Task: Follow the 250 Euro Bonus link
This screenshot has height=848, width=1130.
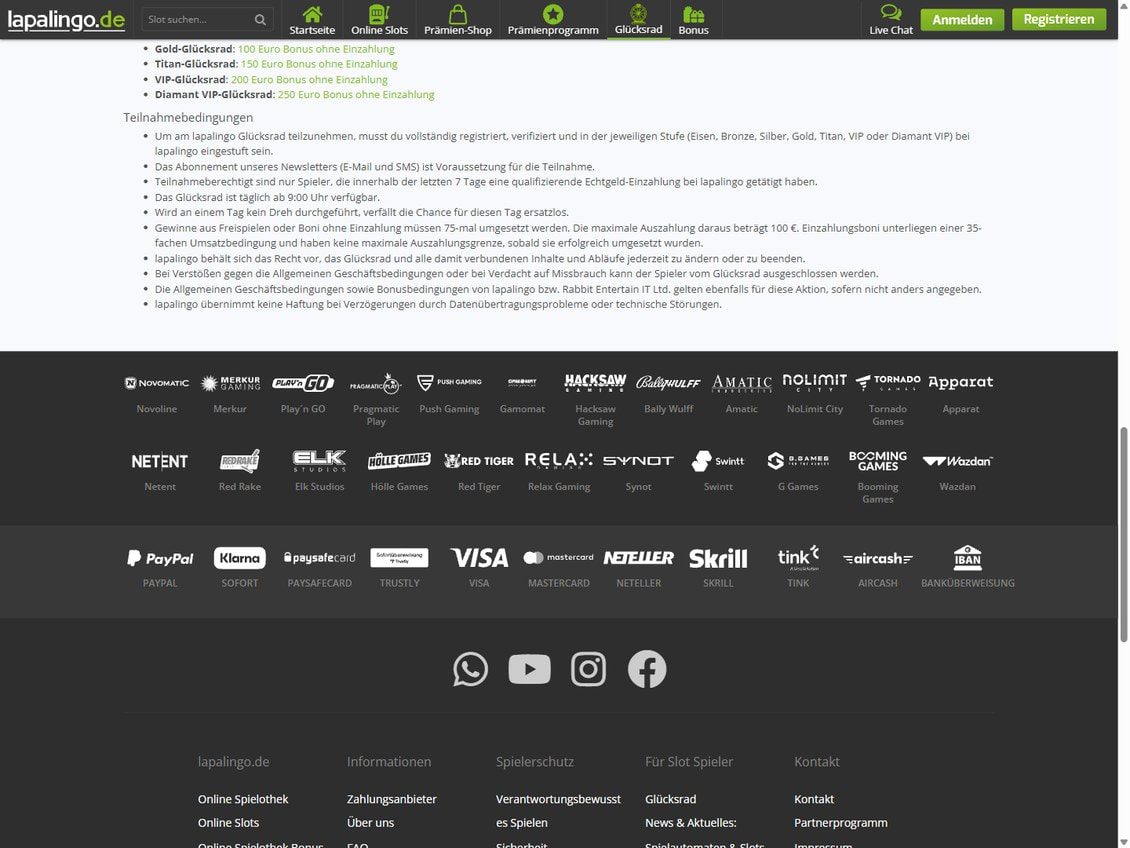Action: (x=356, y=94)
